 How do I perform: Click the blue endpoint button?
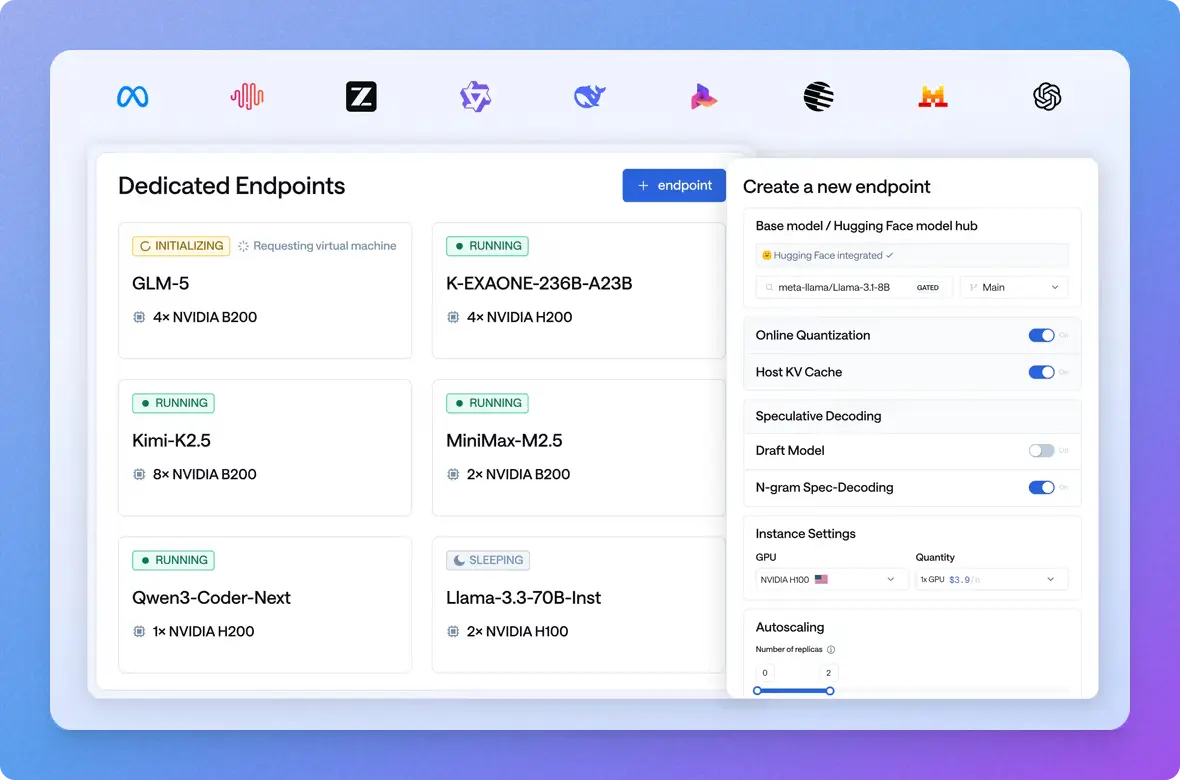(674, 185)
